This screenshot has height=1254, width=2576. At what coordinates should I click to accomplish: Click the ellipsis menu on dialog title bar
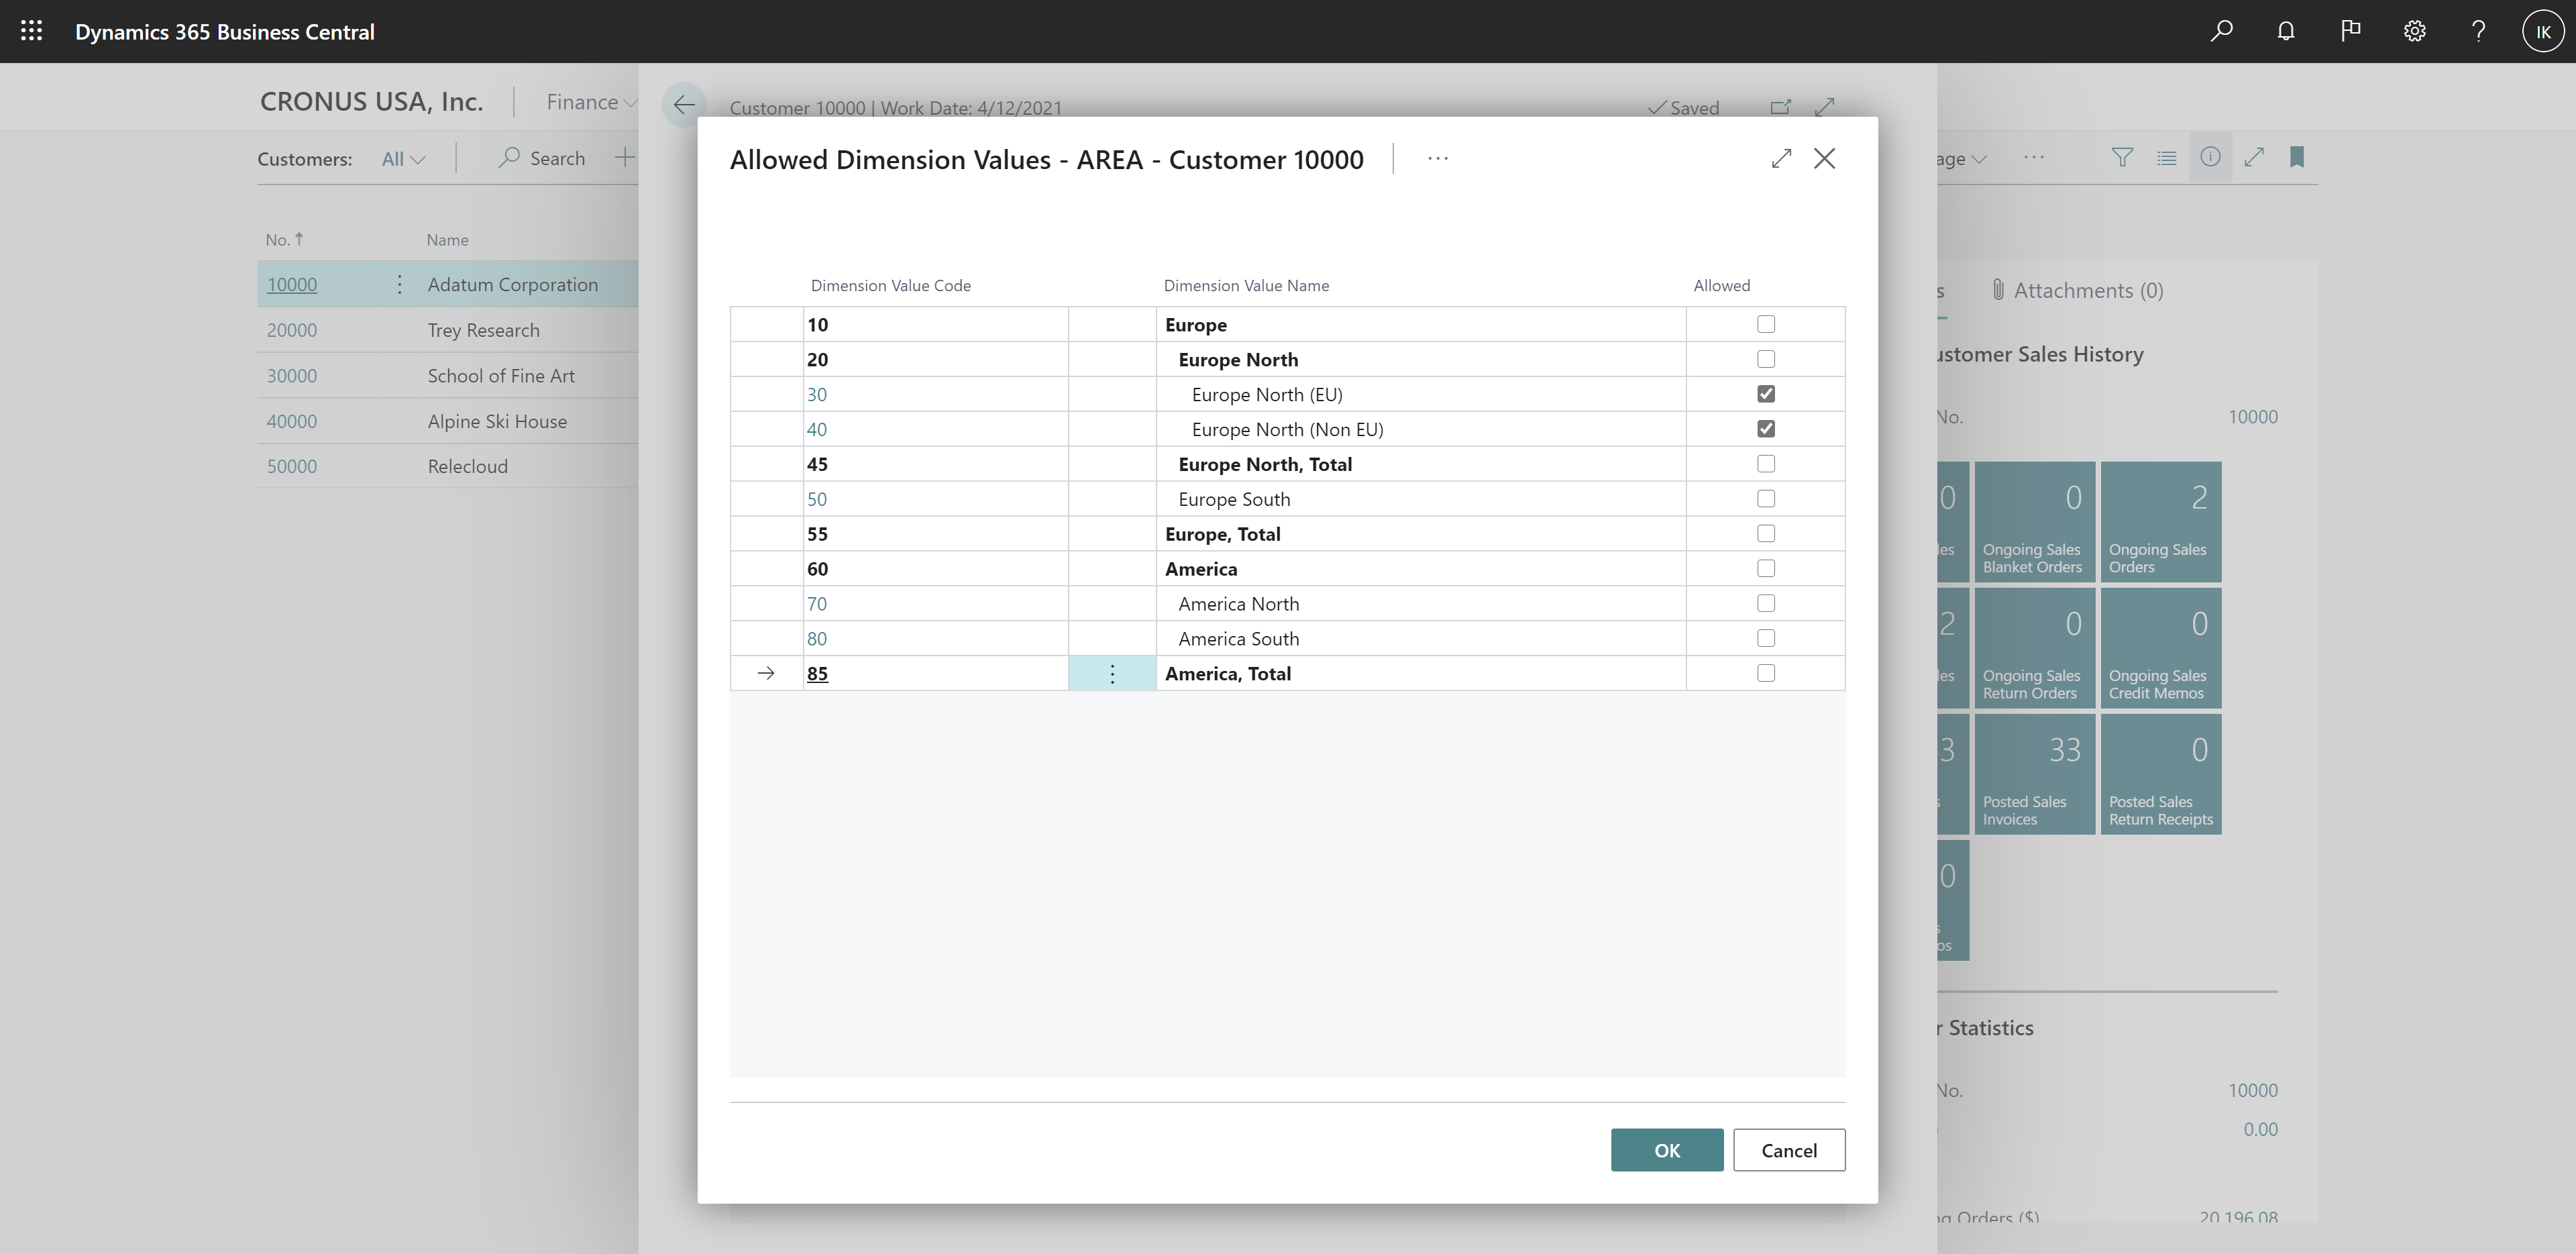pyautogui.click(x=1434, y=156)
